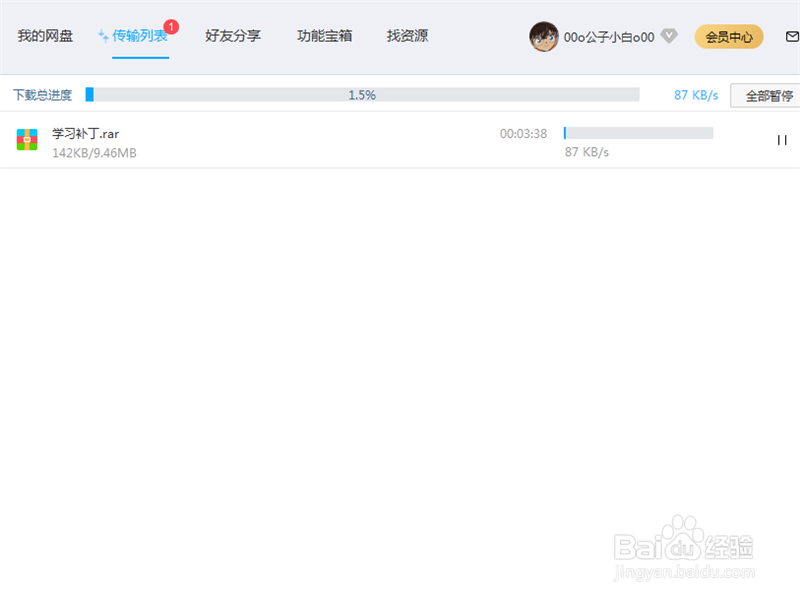
Task: Click the overall download progress bar
Action: (x=362, y=94)
